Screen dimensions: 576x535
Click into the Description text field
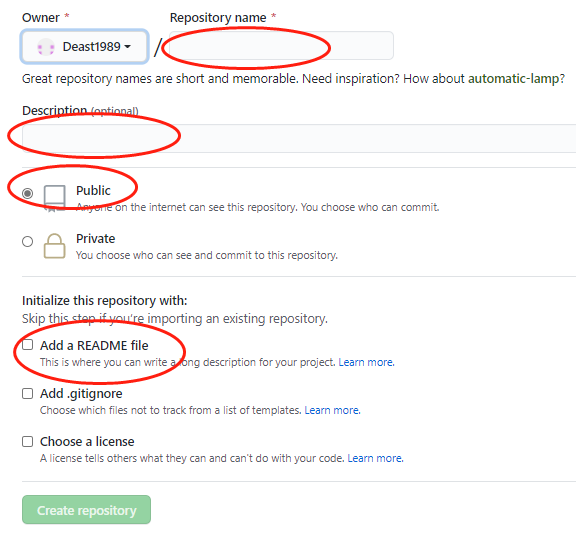[299, 138]
